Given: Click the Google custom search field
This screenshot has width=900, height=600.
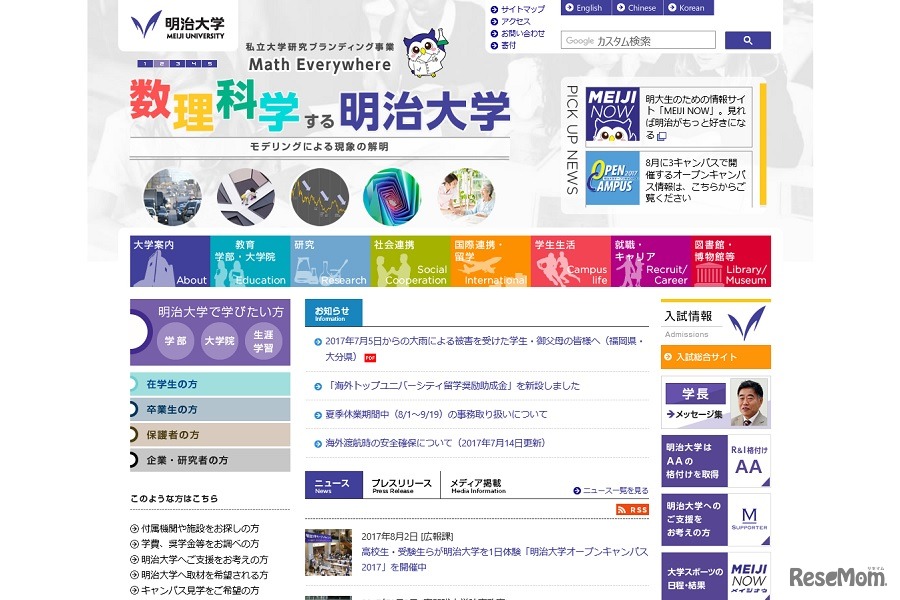Looking at the screenshot, I should pos(638,40).
